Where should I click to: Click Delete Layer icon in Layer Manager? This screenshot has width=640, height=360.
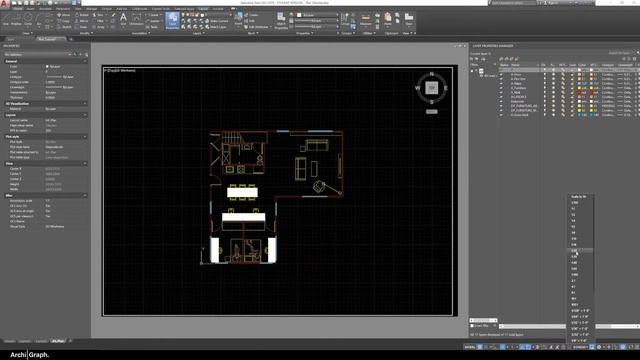512,59
